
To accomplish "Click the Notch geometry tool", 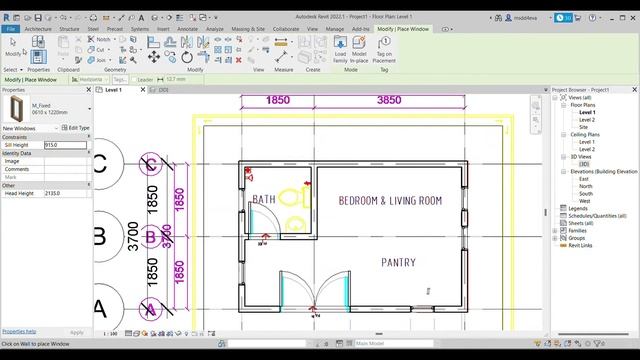I will point(100,39).
